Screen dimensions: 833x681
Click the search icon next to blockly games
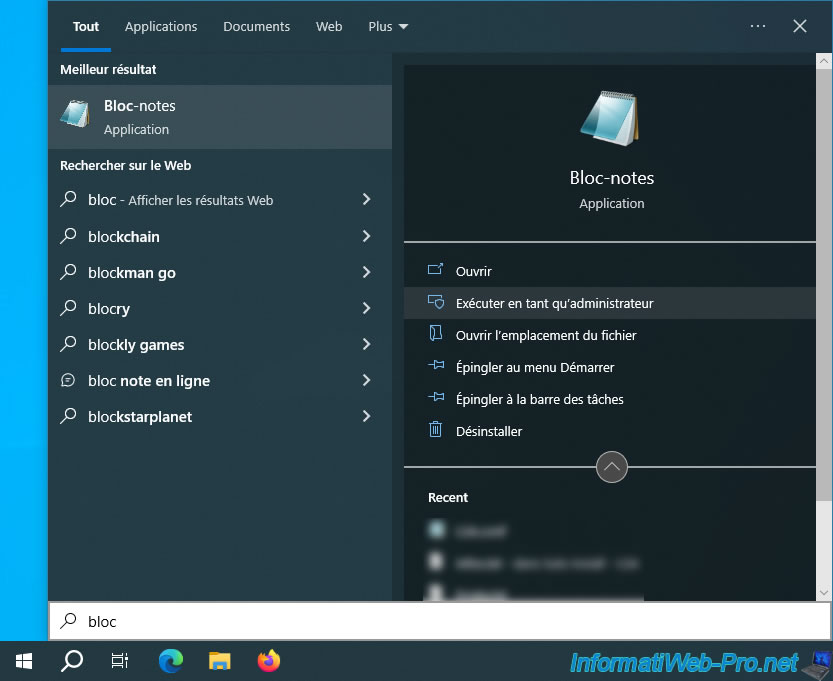[x=69, y=344]
